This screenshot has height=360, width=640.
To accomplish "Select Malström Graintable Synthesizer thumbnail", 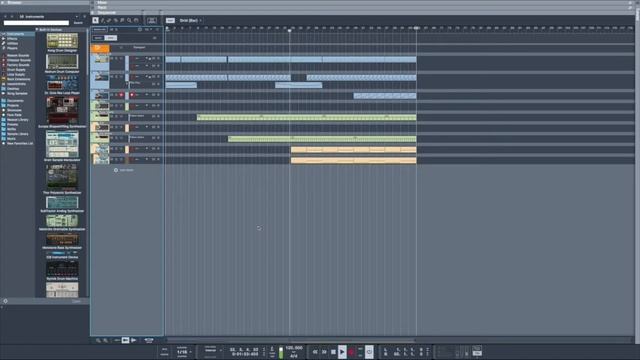I will point(62,220).
